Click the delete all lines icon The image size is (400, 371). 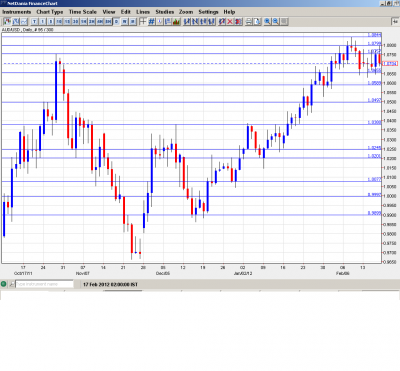coord(238,22)
